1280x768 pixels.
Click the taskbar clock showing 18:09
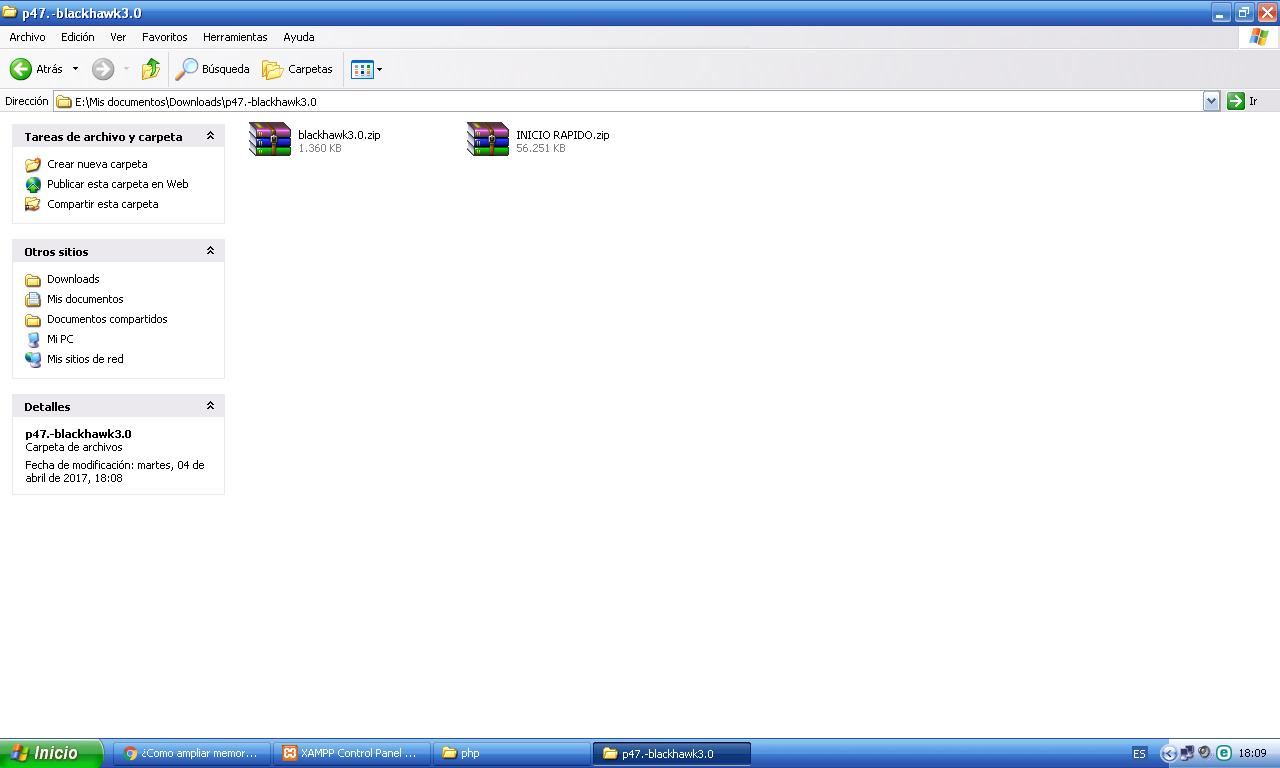(x=1252, y=754)
